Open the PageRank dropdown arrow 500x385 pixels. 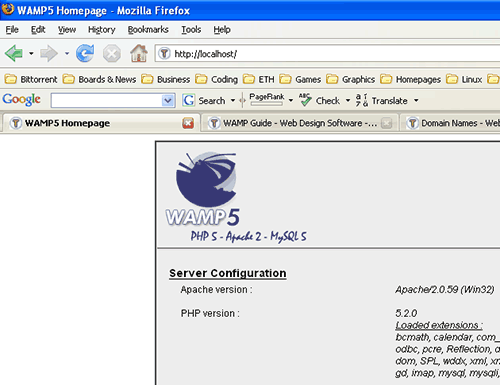coord(291,100)
